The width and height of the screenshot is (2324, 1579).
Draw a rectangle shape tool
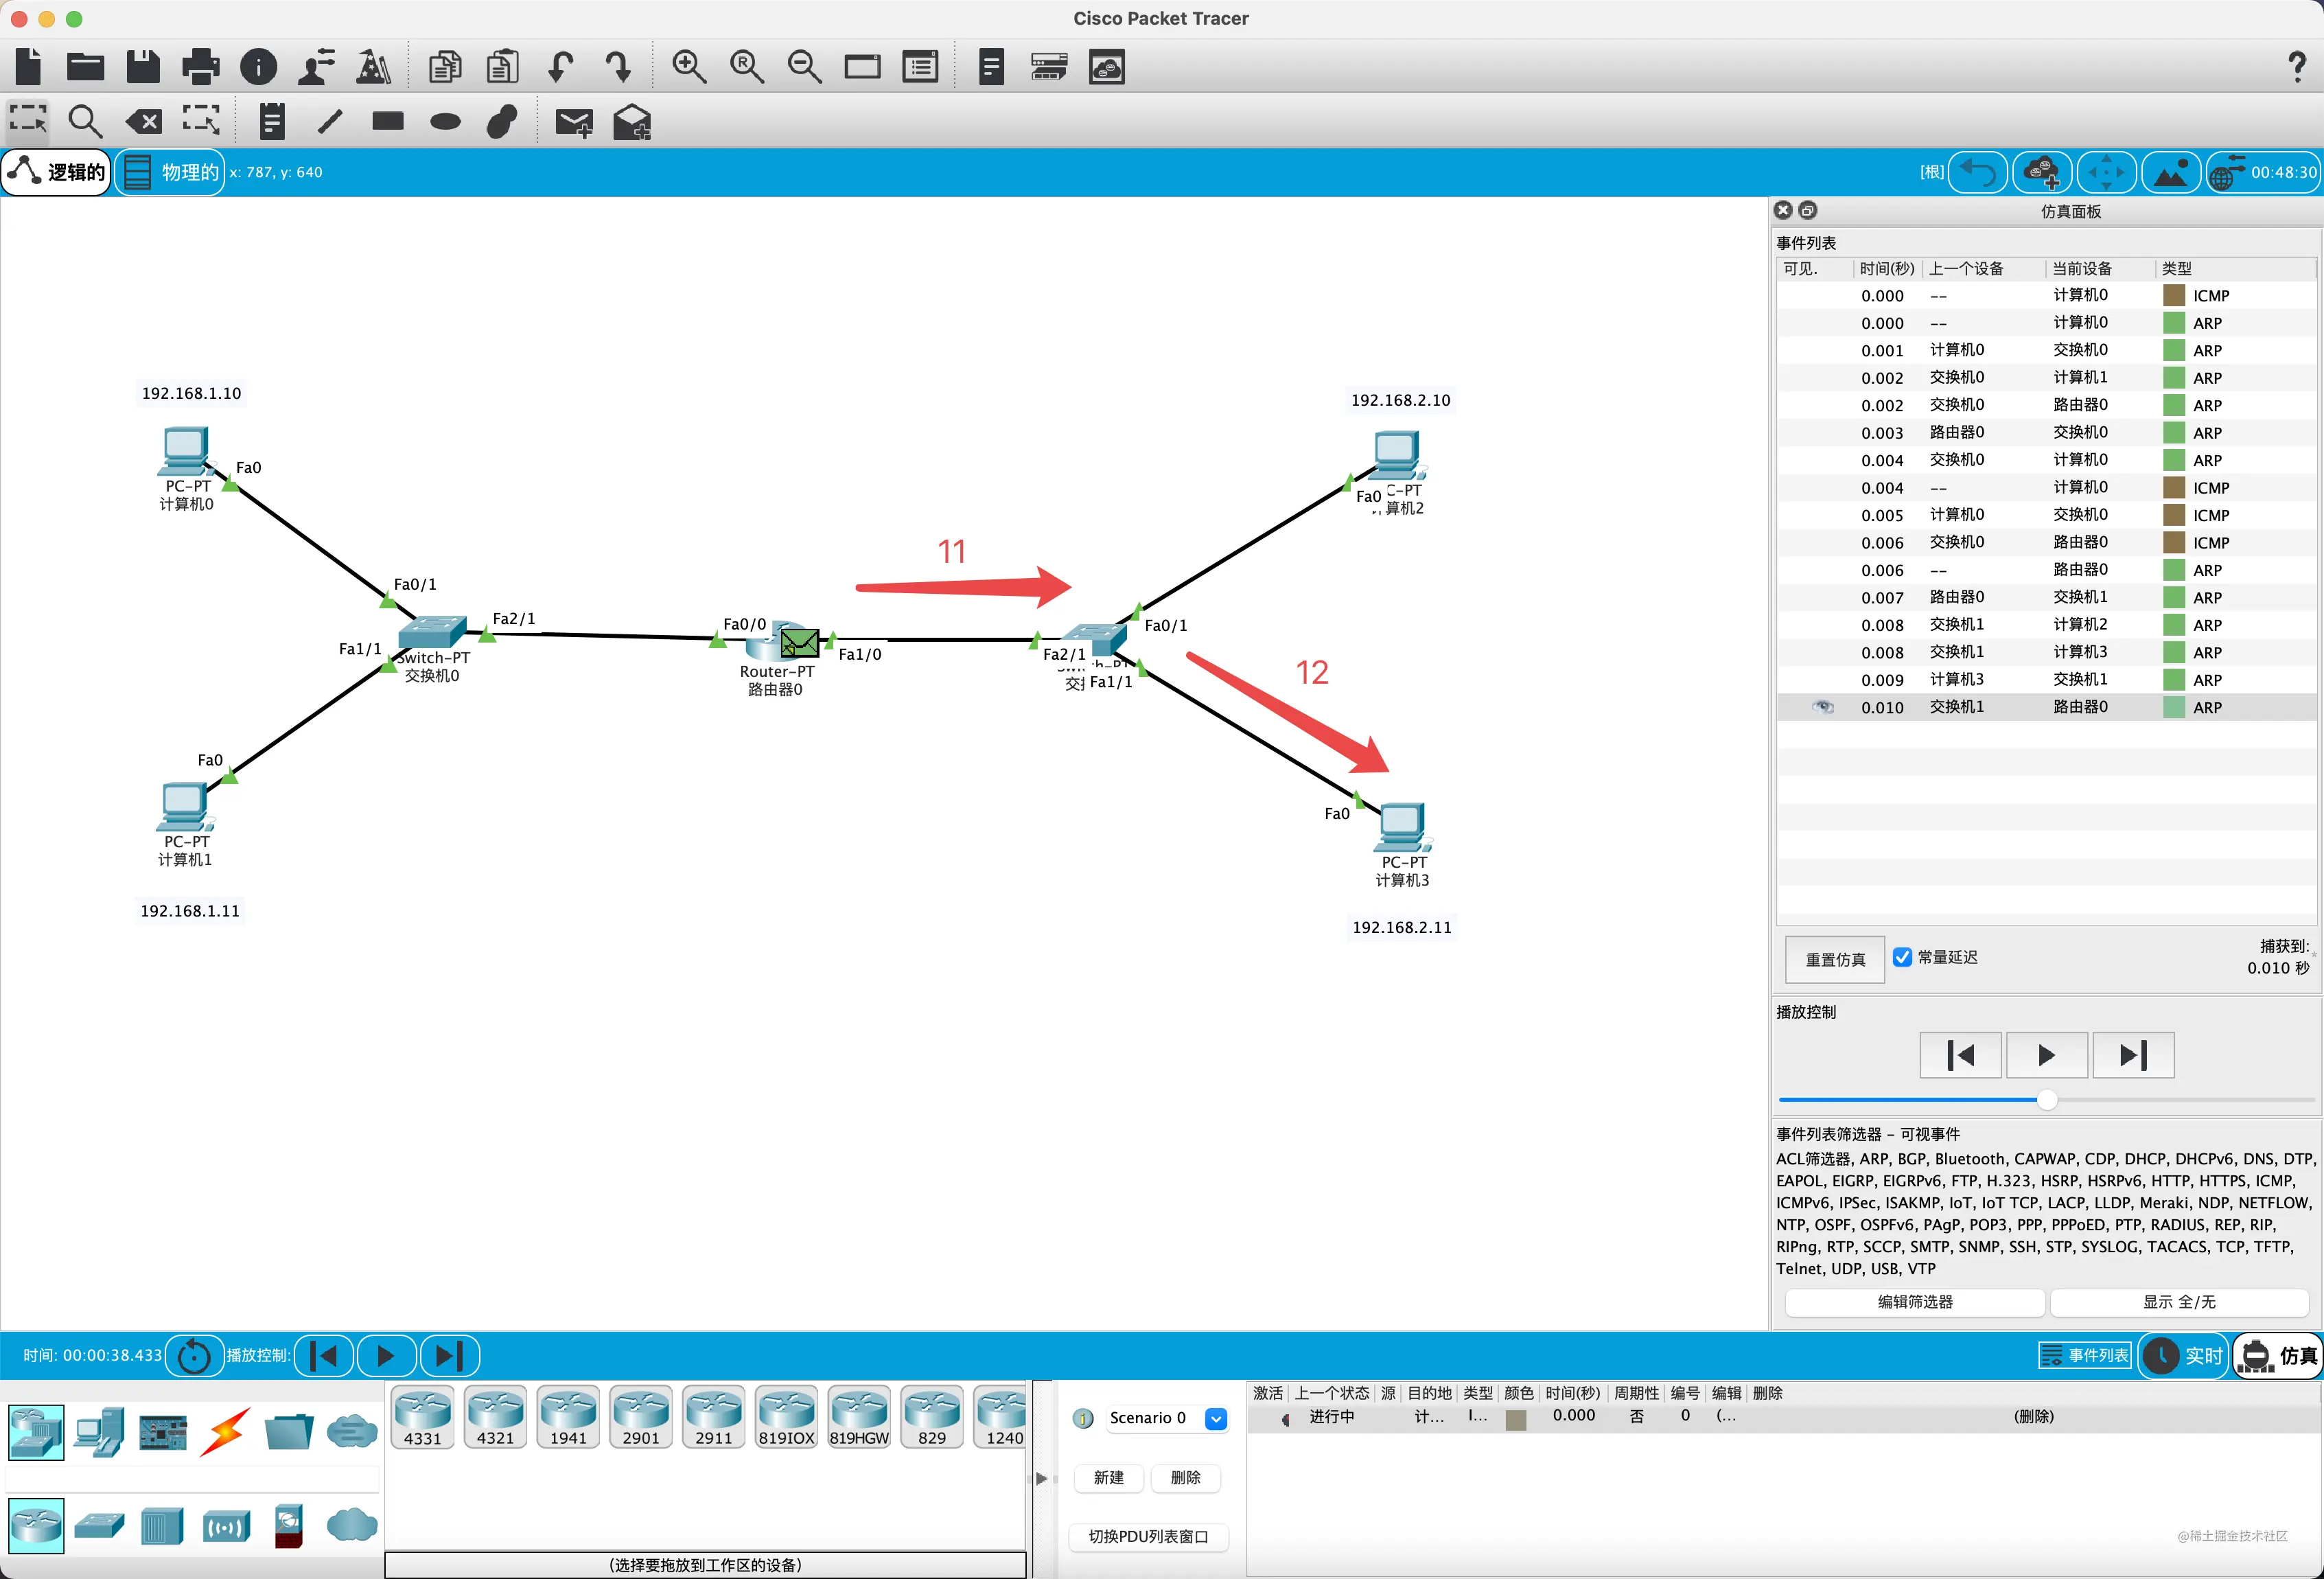point(388,121)
